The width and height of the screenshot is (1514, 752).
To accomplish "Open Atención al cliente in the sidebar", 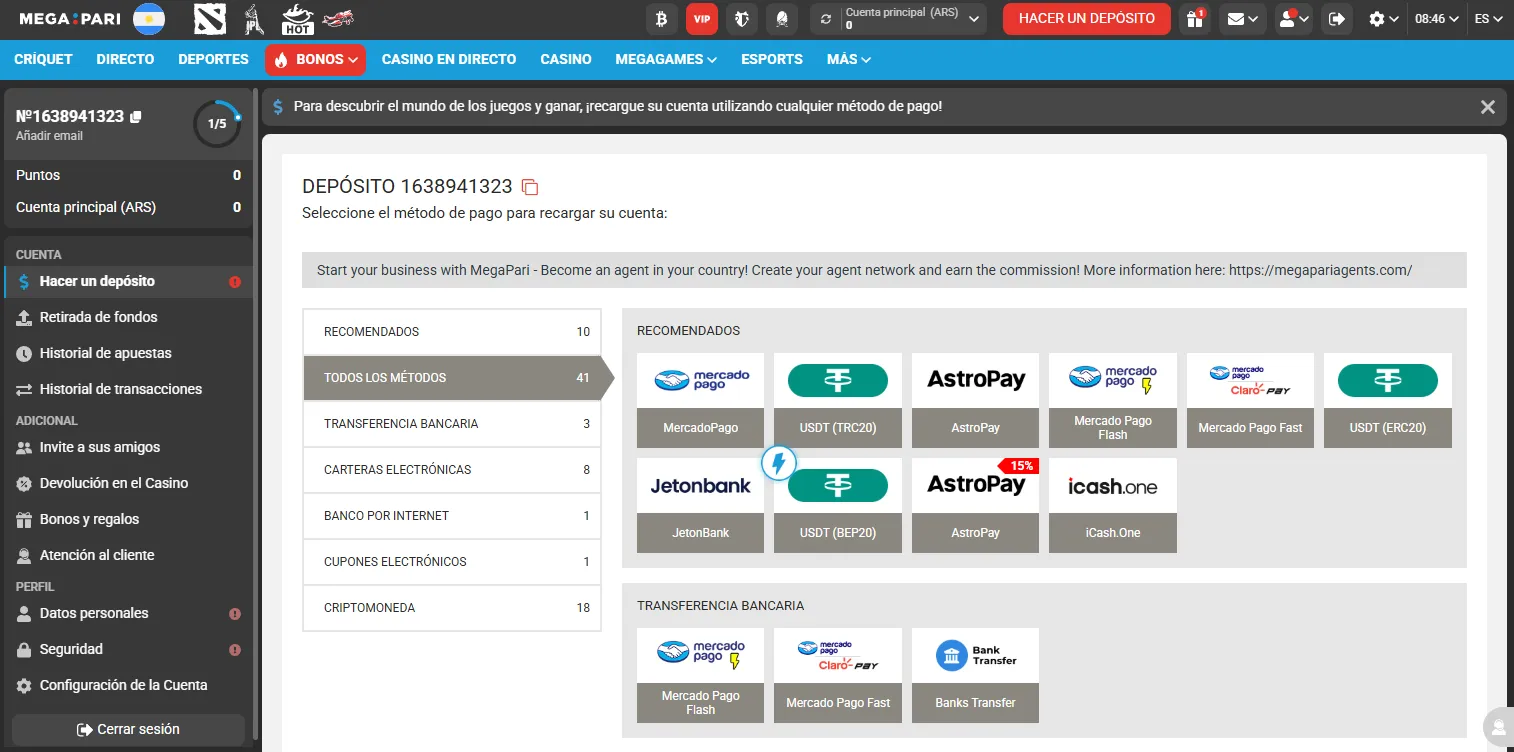I will click(128, 555).
